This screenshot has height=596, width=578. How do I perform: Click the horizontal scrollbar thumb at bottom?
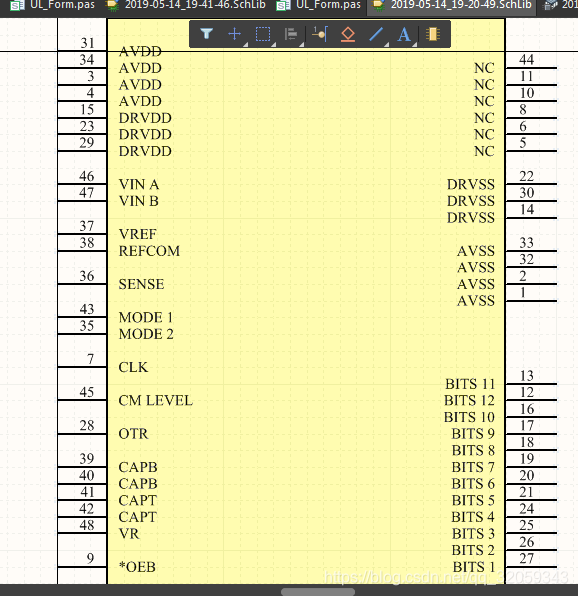point(318,592)
